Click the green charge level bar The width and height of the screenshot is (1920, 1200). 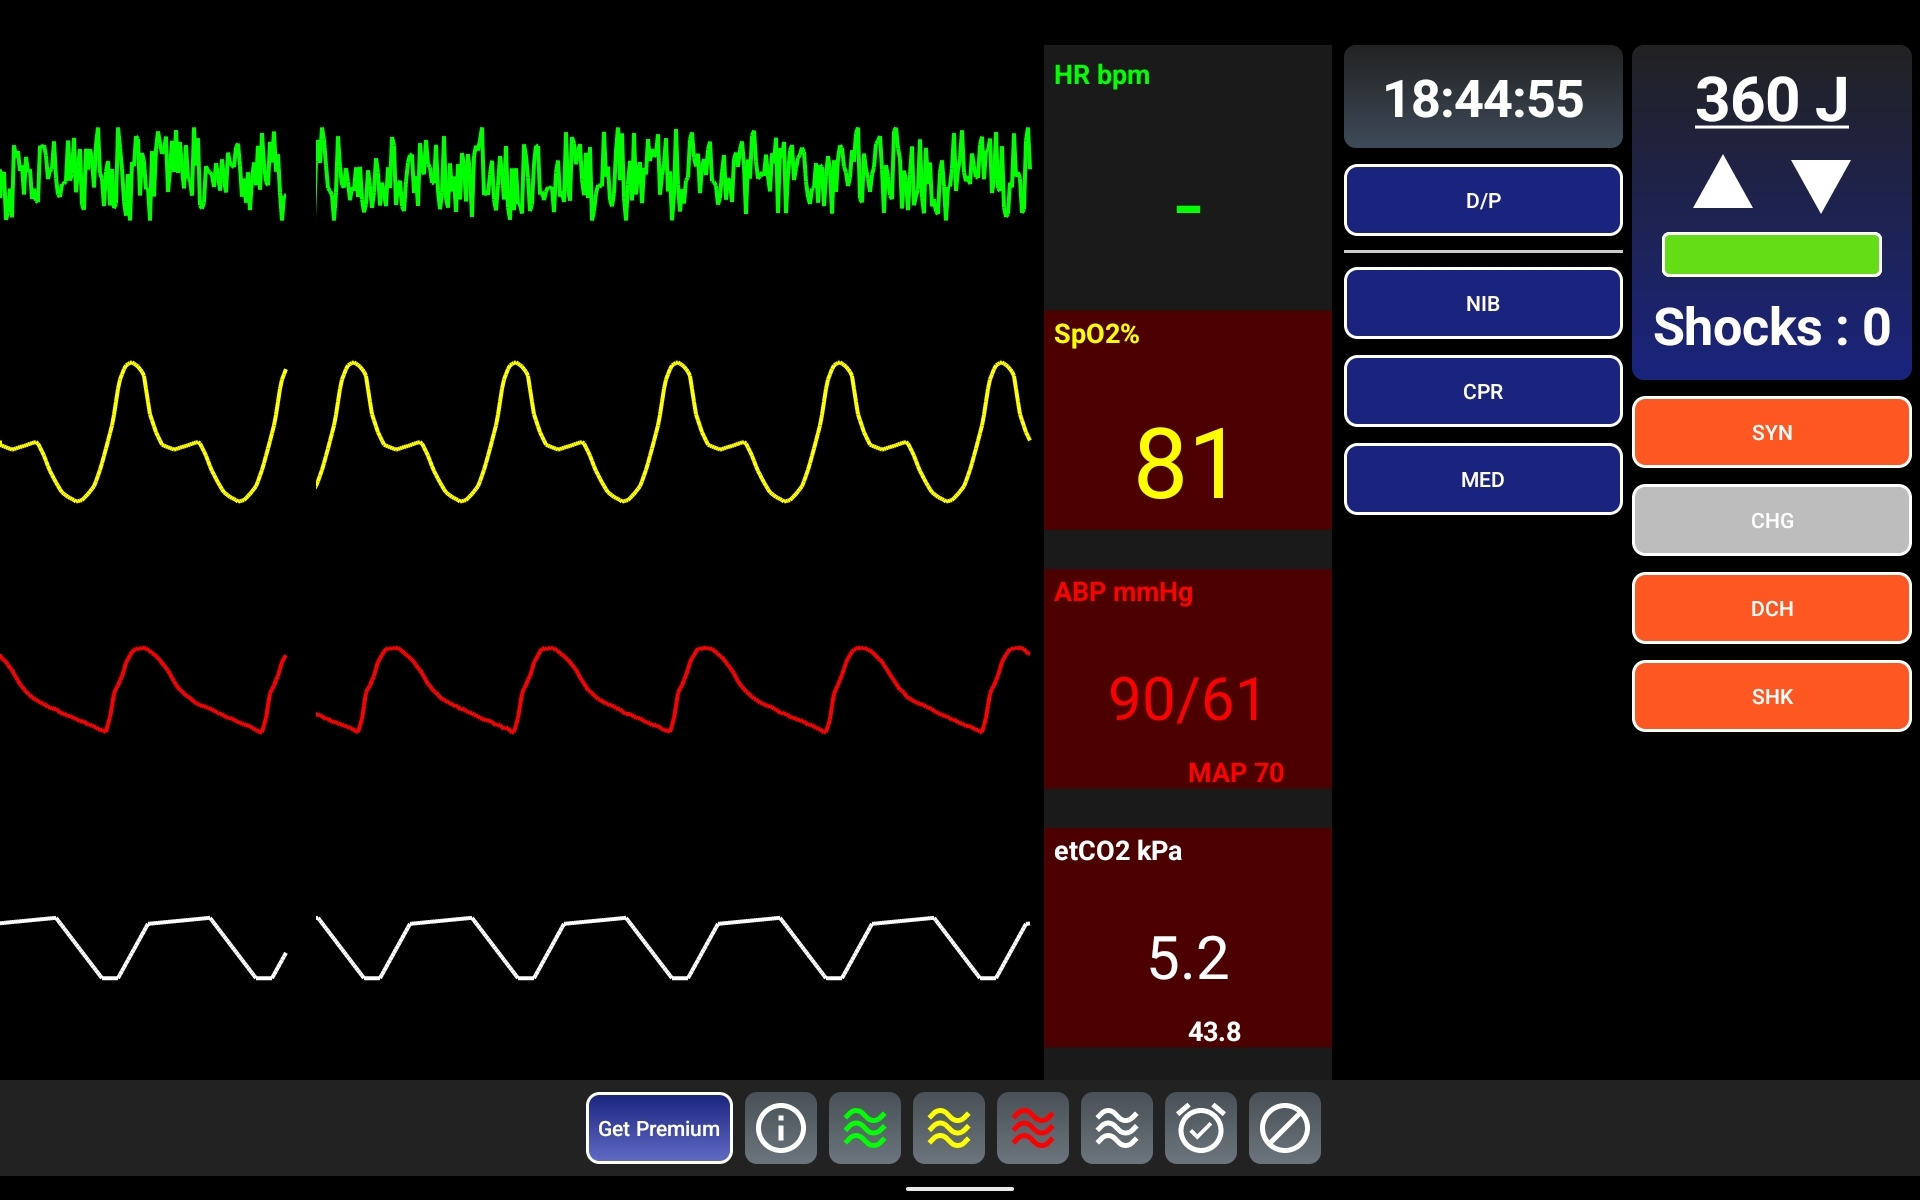1771,255
